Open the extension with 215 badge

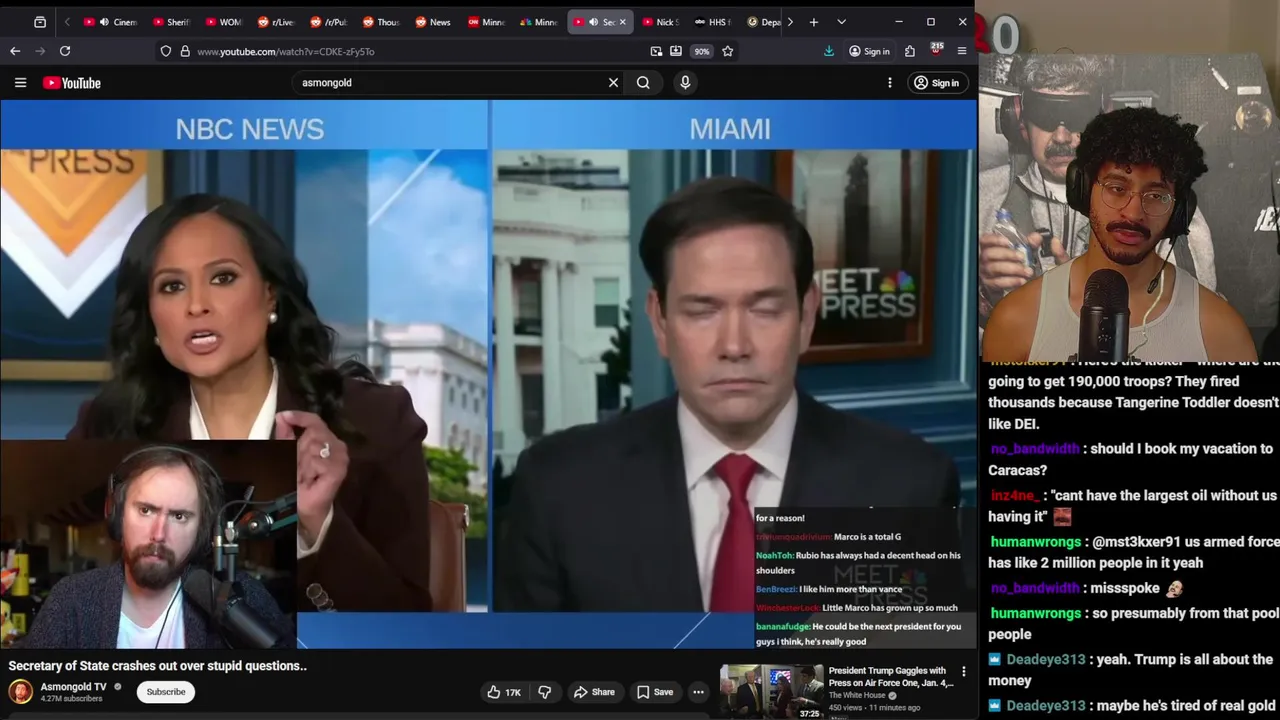(936, 50)
